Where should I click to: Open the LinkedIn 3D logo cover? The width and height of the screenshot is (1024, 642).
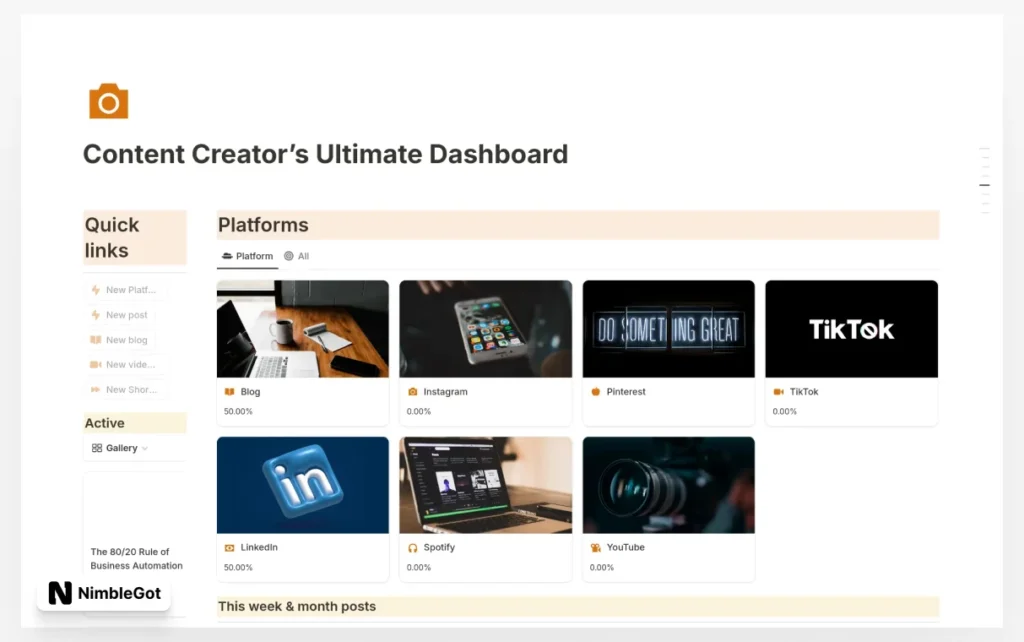tap(302, 485)
